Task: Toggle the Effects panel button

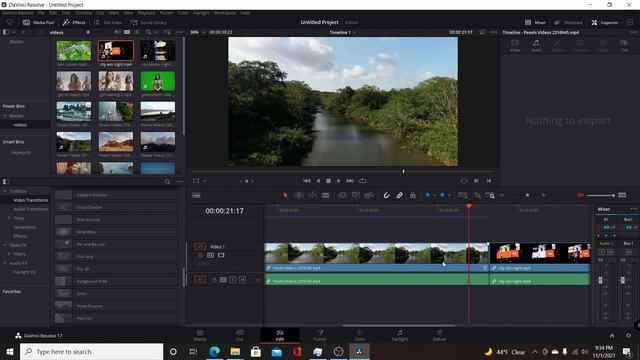Action: tap(74, 22)
